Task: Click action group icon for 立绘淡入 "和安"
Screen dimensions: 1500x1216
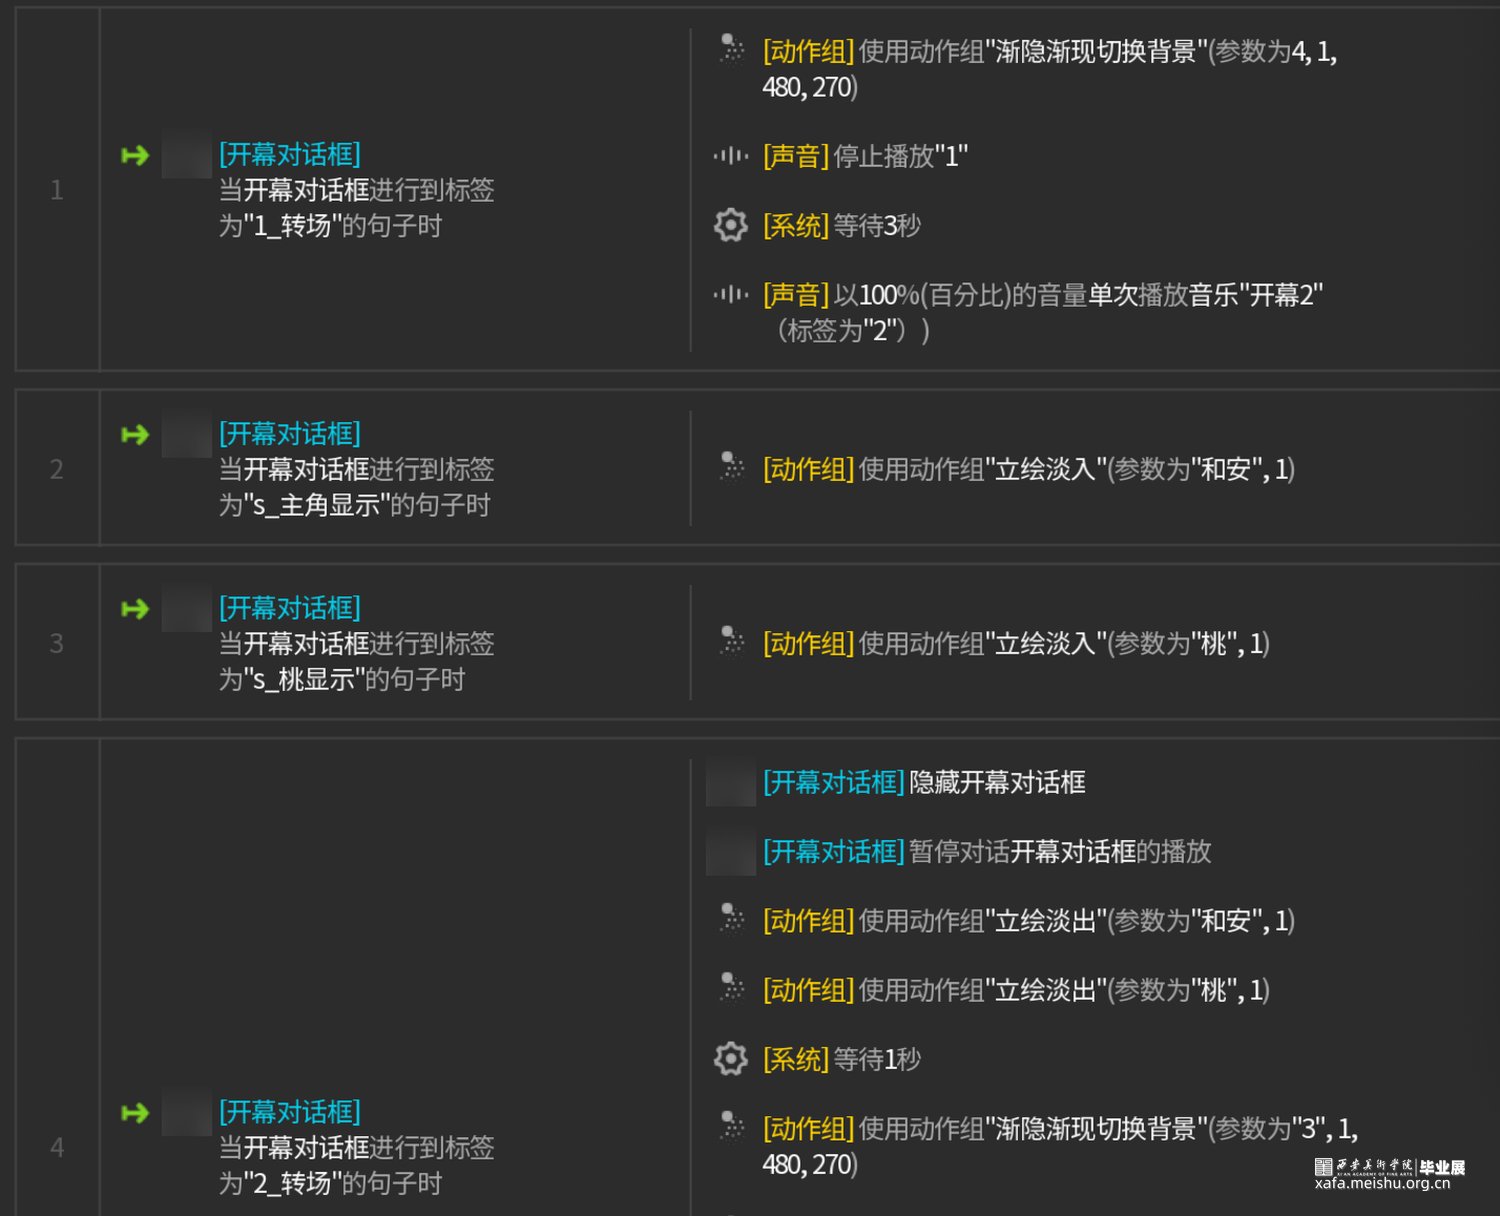Action: pos(731,467)
